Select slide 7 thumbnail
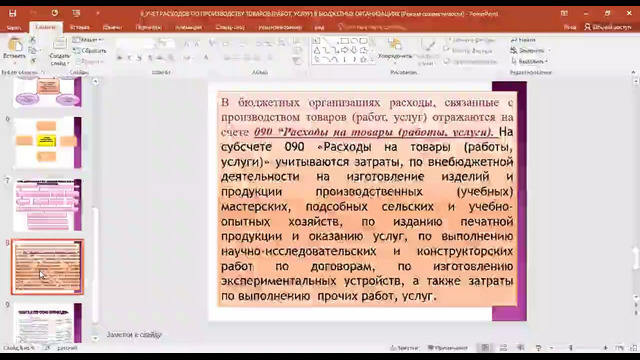This screenshot has width=640, height=360. 47,205
